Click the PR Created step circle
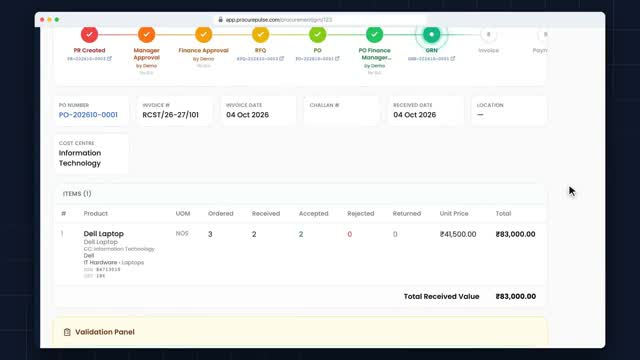This screenshot has height=360, width=640. click(x=89, y=34)
